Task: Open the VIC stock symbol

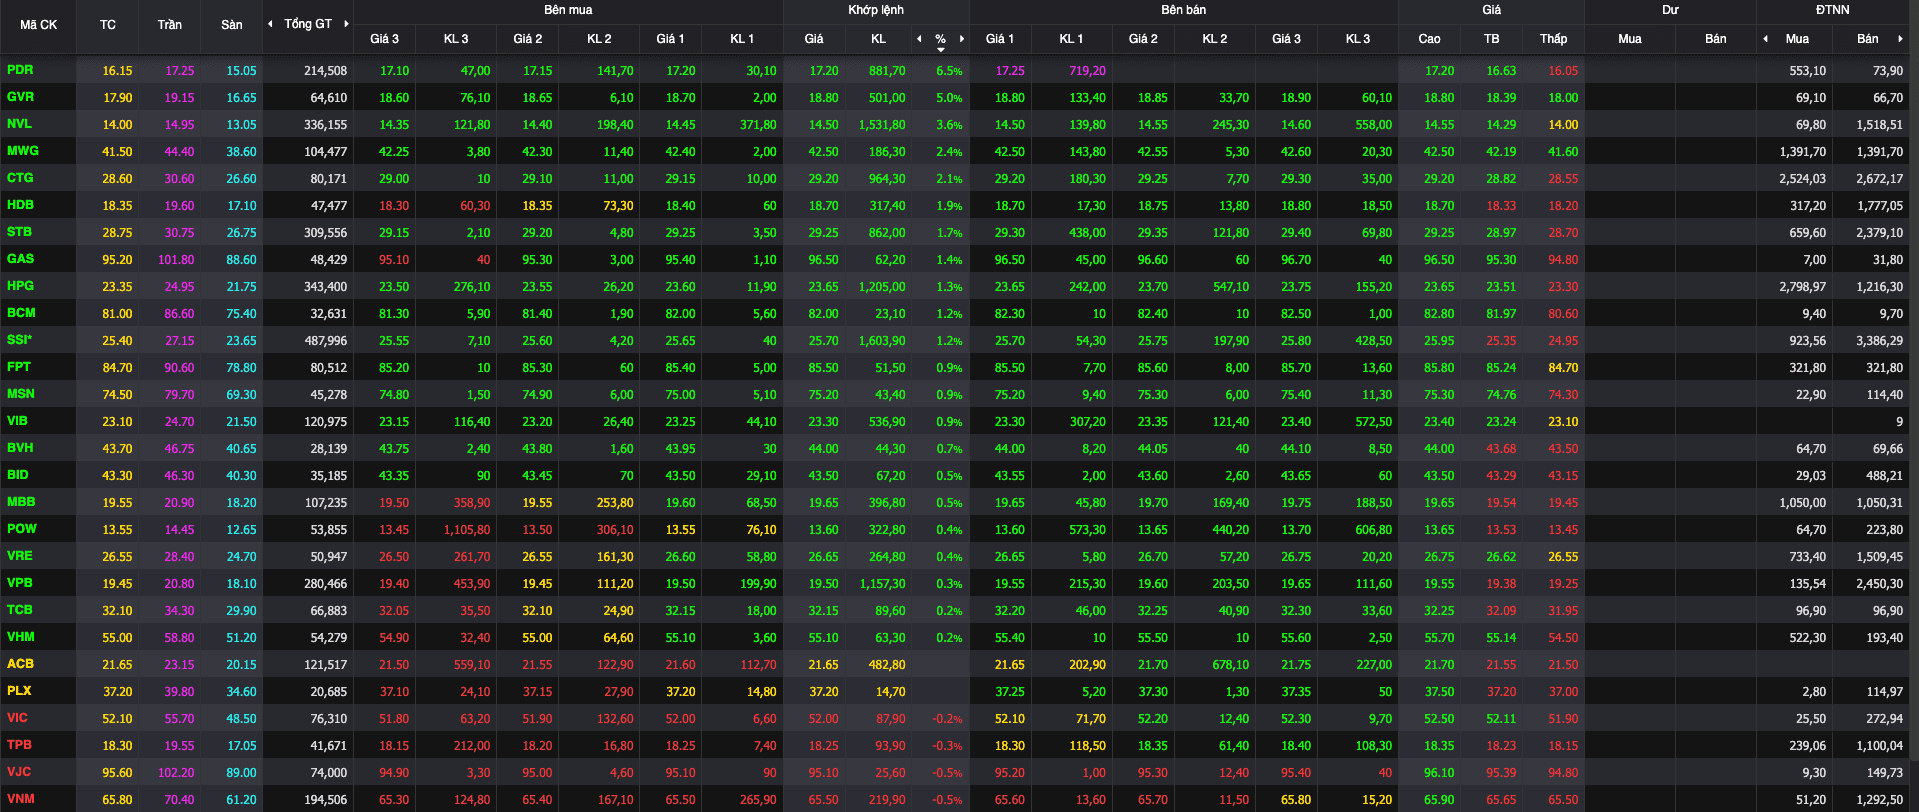Action: [x=17, y=718]
